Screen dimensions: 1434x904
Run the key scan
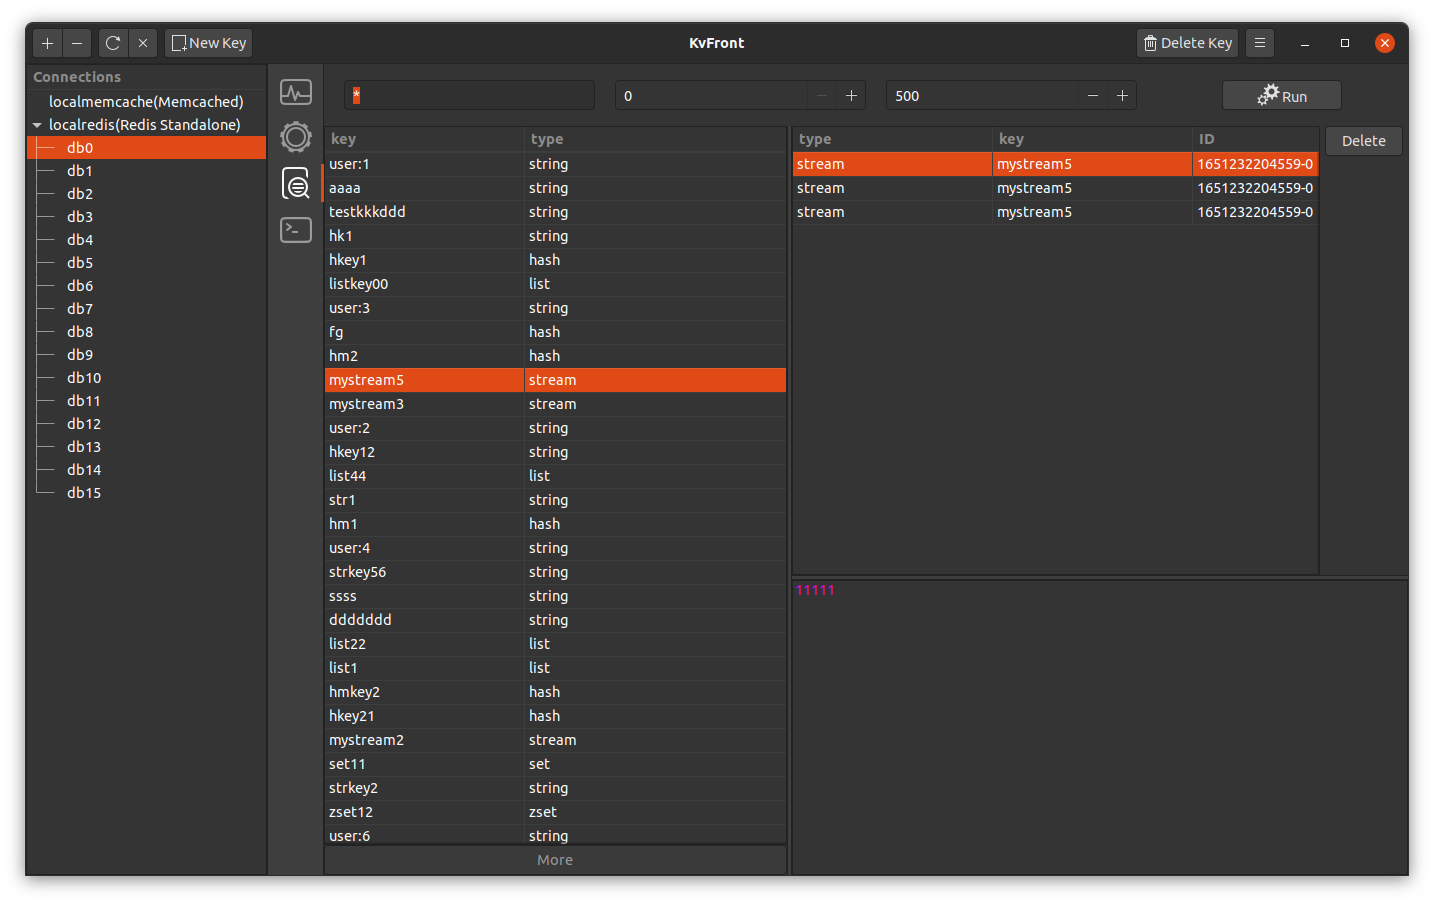(1282, 96)
